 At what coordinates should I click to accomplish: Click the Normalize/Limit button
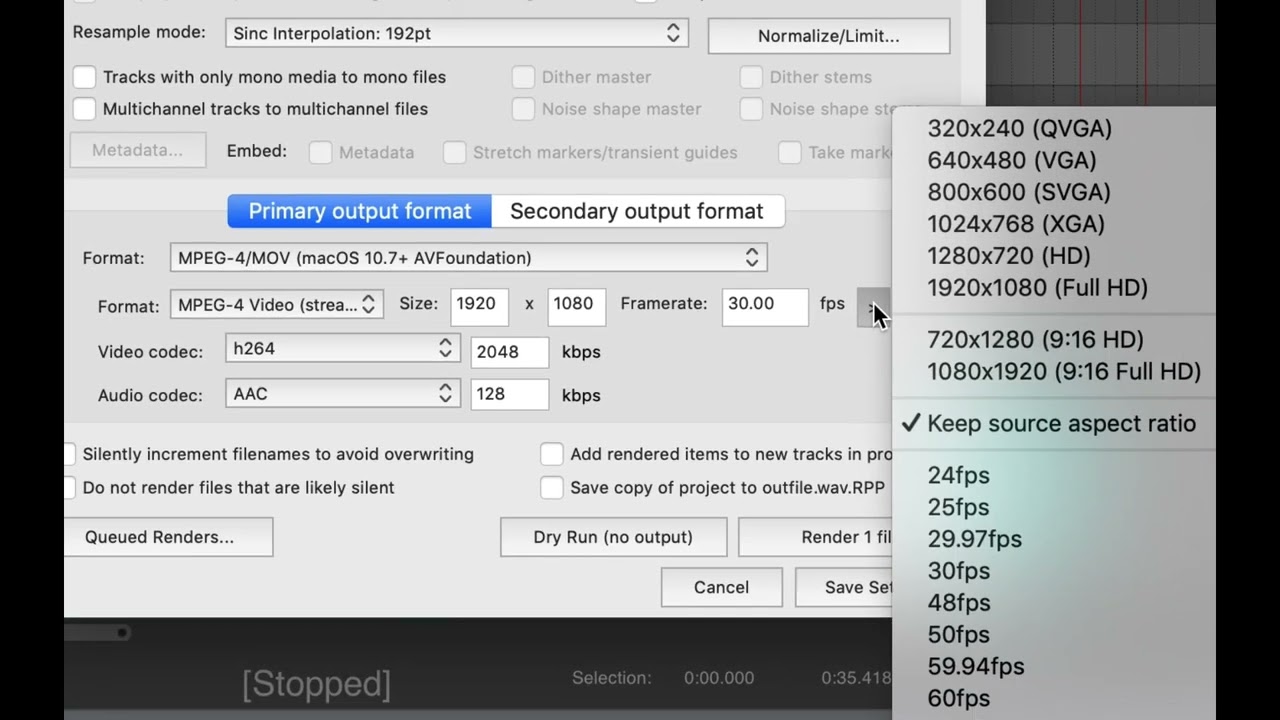coord(828,36)
